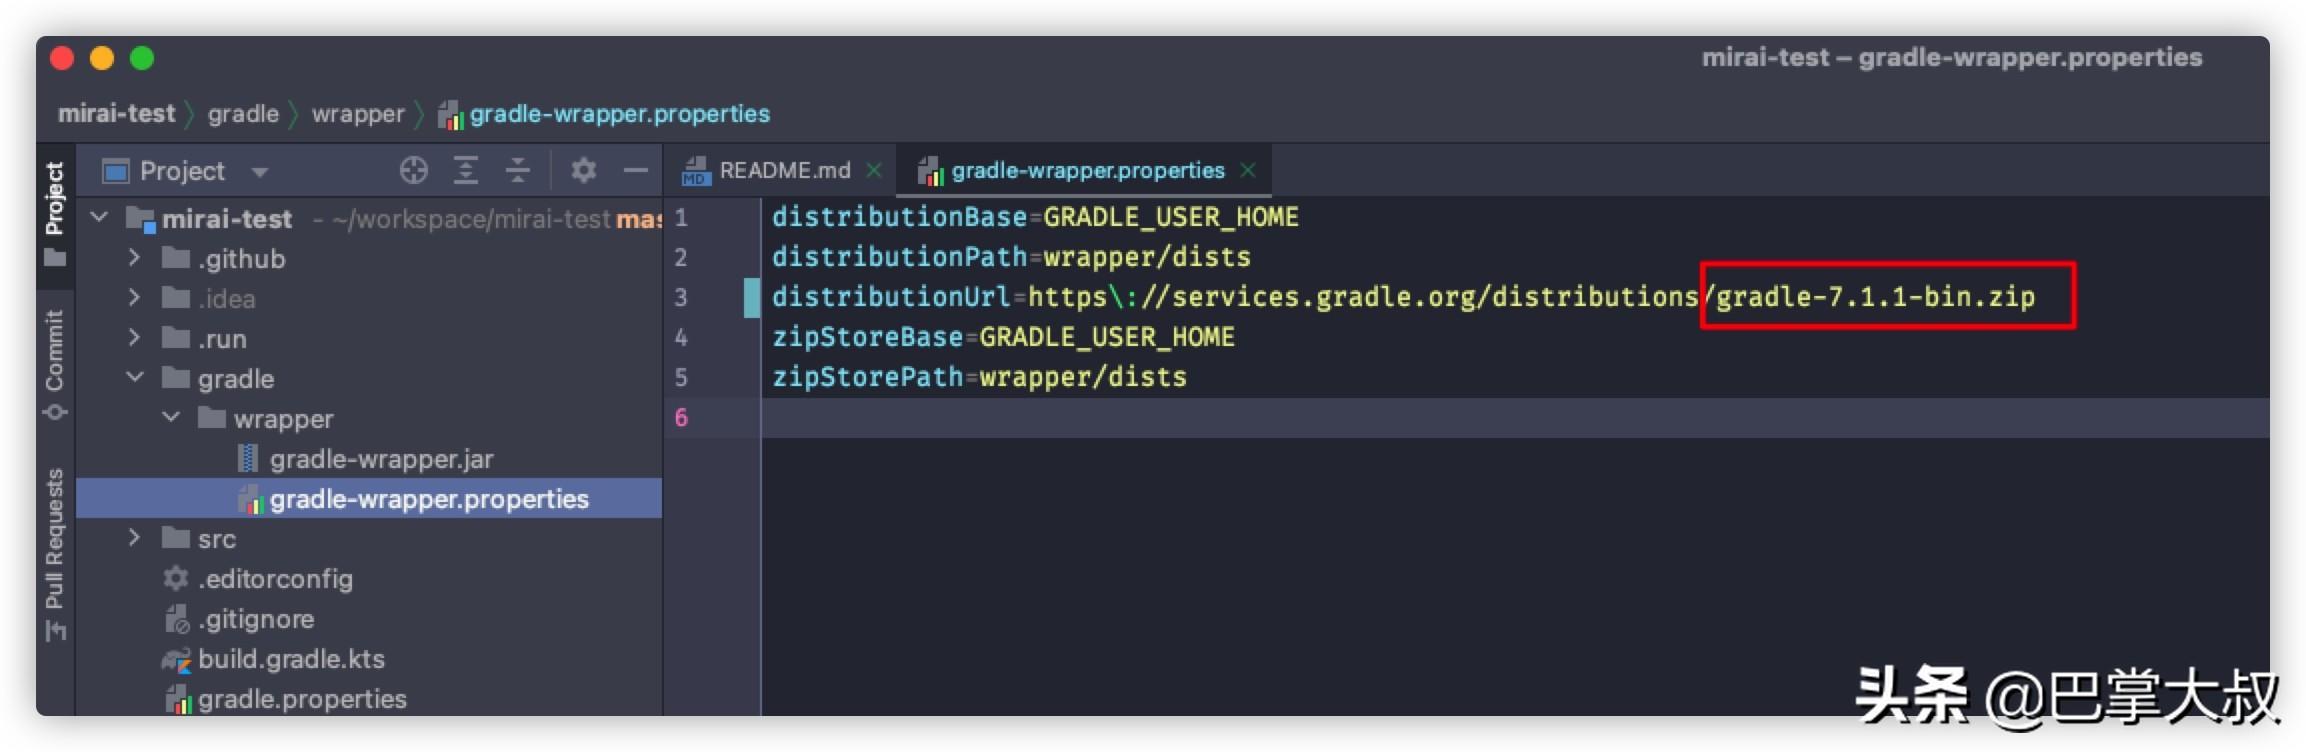Open the Commit tool window side tab
The image size is (2306, 752).
[x=55, y=365]
